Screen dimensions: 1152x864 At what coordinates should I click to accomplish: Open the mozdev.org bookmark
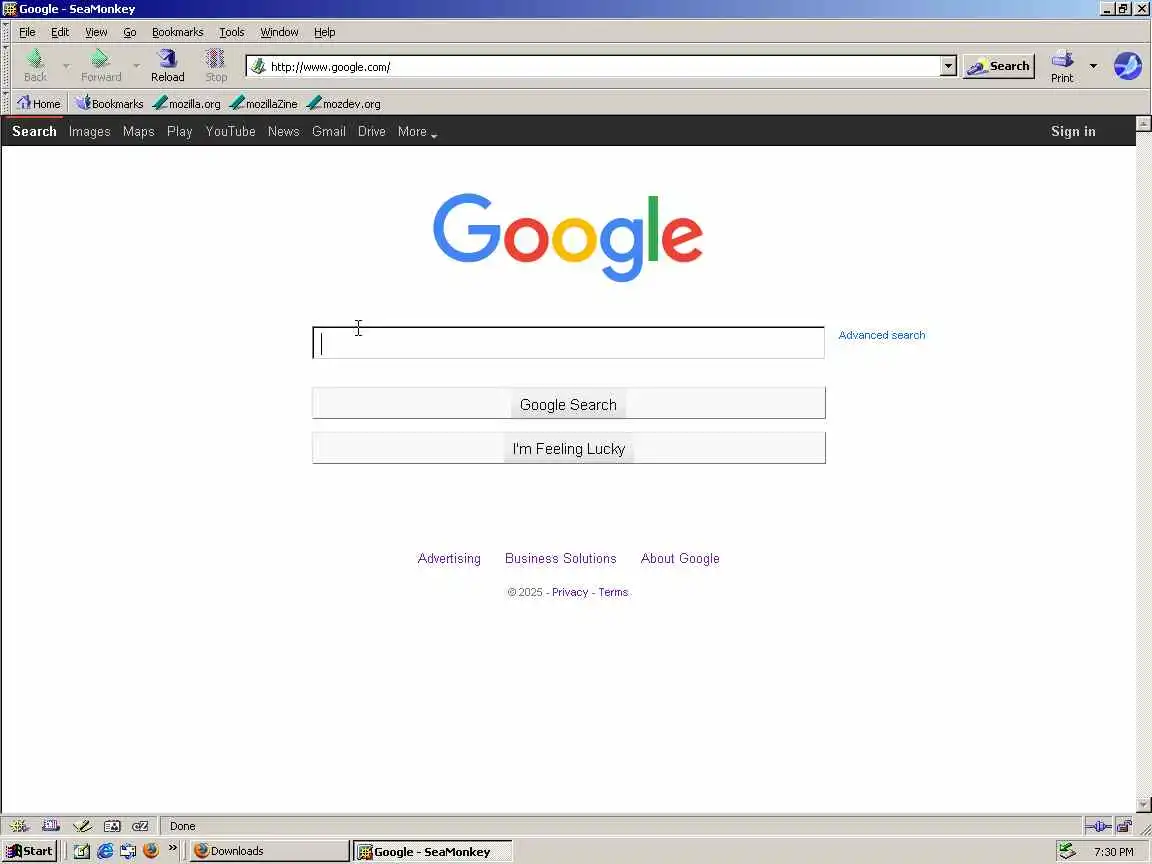coord(344,104)
